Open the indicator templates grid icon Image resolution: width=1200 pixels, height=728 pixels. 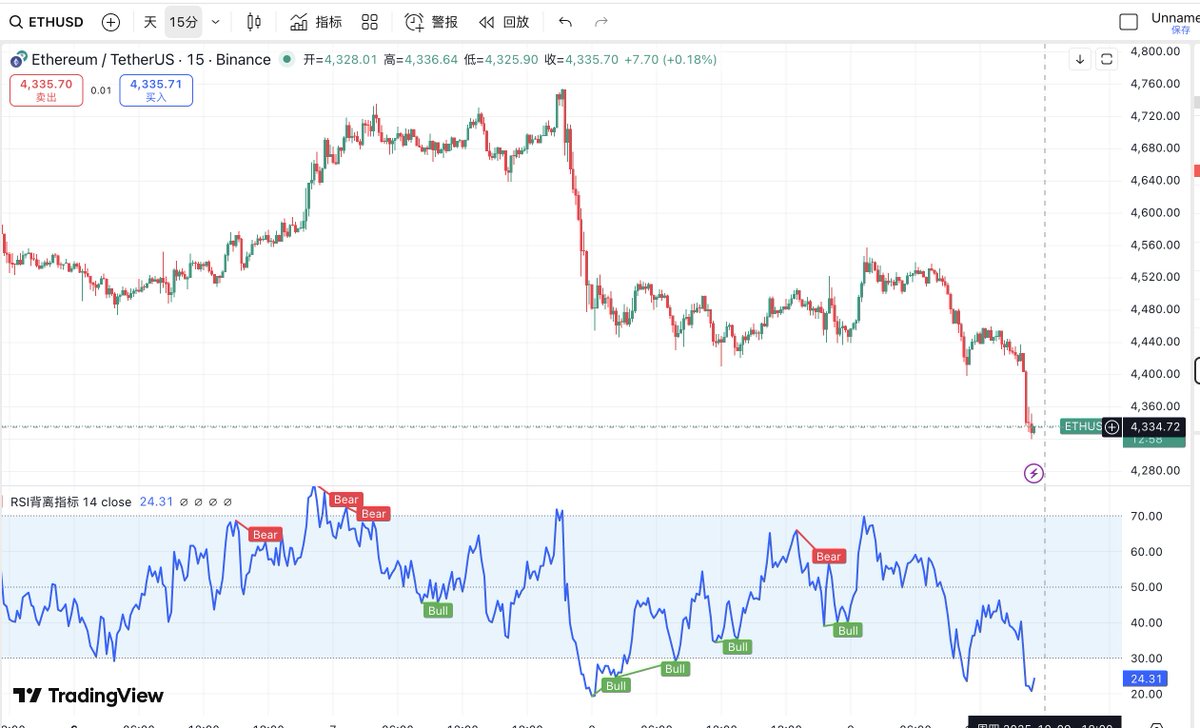pyautogui.click(x=370, y=22)
